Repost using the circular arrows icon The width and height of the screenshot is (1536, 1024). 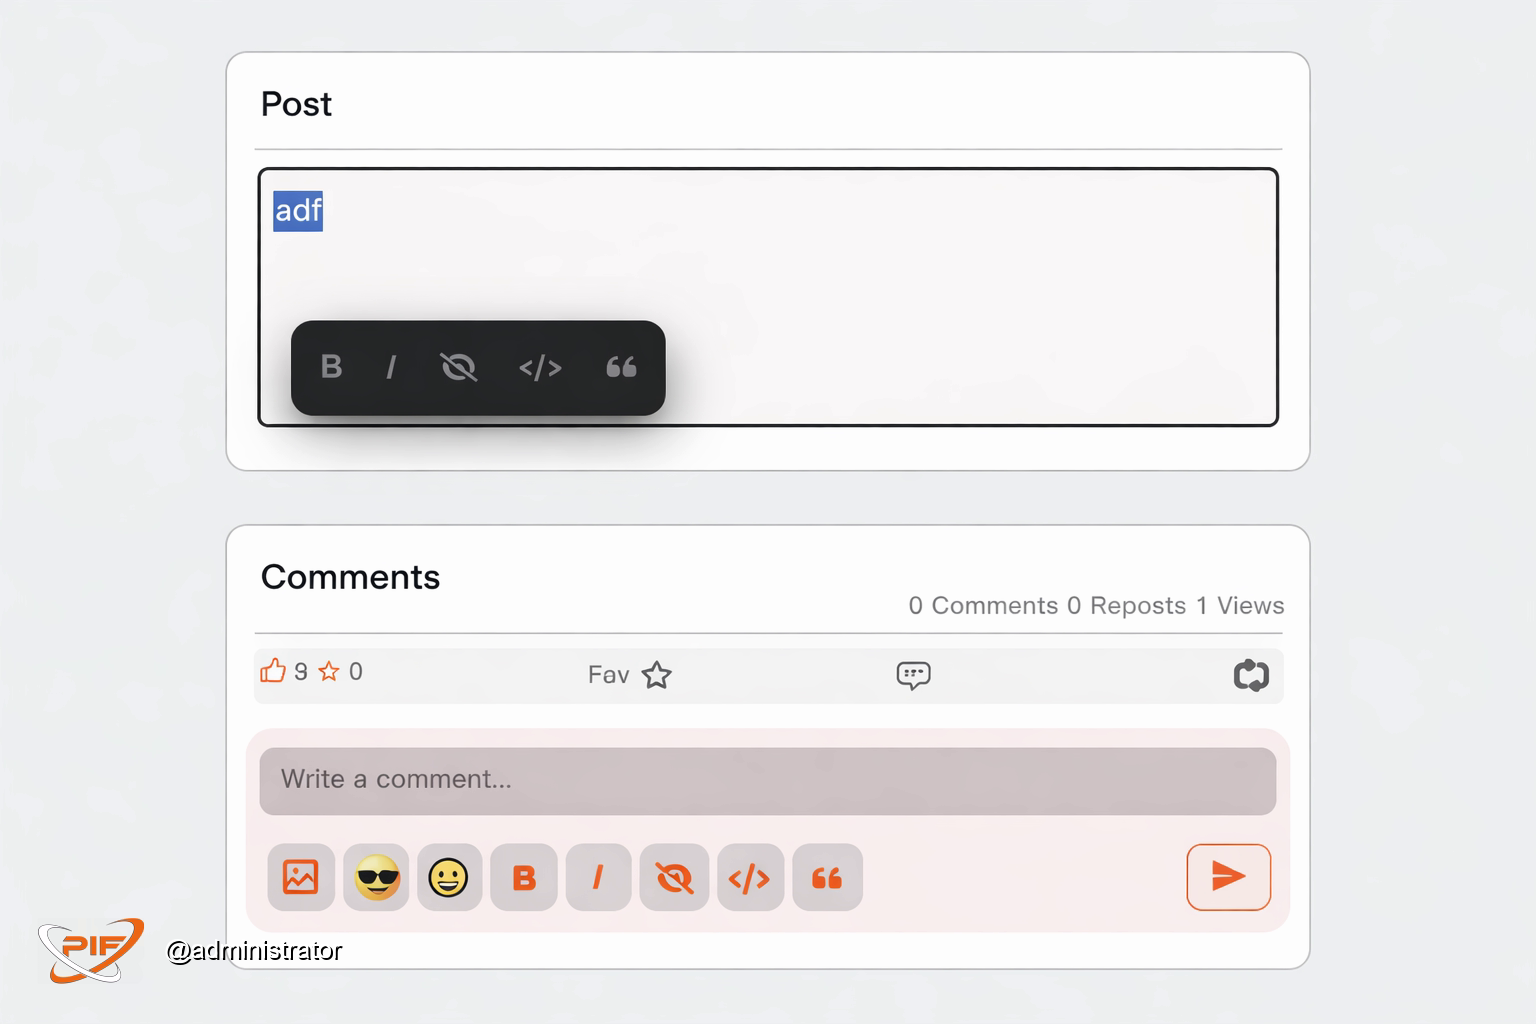[1251, 675]
